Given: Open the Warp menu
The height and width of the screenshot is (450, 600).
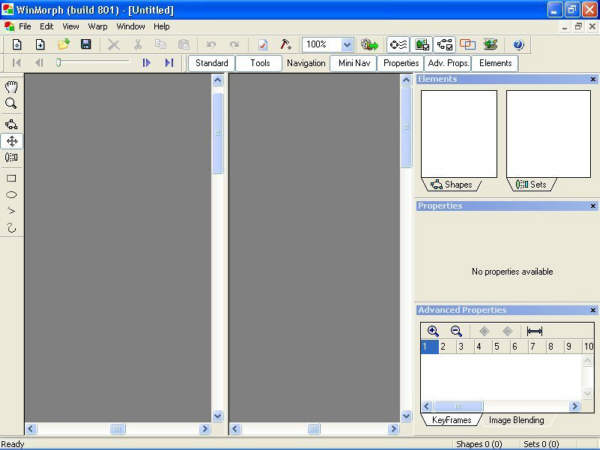Looking at the screenshot, I should coord(98,26).
